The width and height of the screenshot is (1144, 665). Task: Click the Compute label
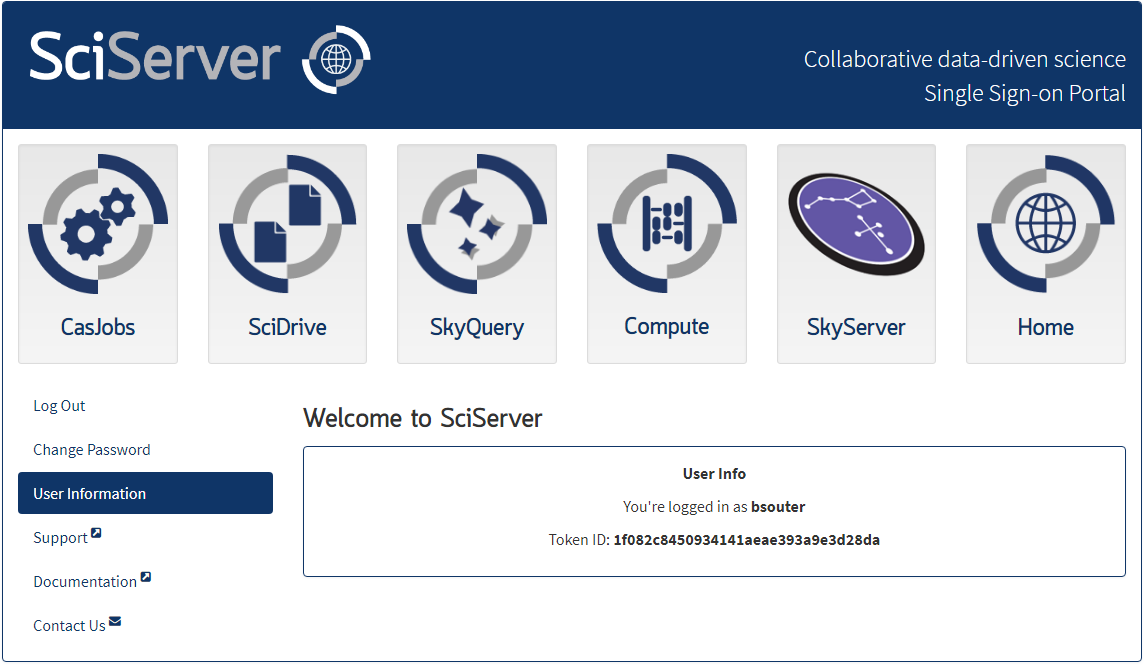coord(667,327)
